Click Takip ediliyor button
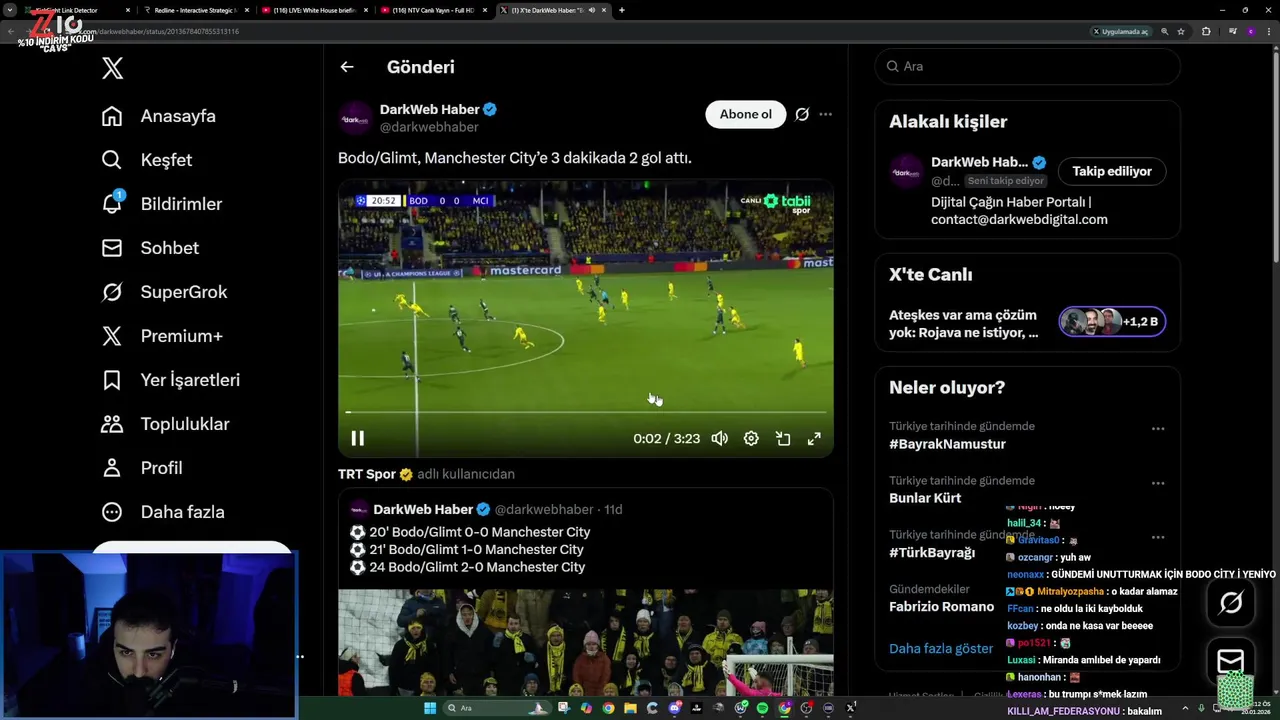This screenshot has height=720, width=1280. coord(1112,171)
